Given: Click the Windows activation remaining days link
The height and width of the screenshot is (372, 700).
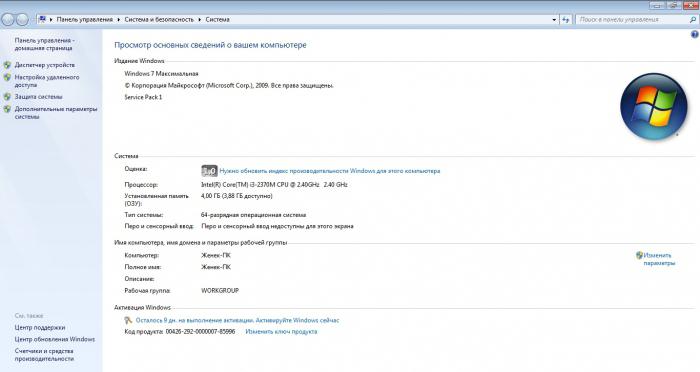Looking at the screenshot, I should point(238,320).
